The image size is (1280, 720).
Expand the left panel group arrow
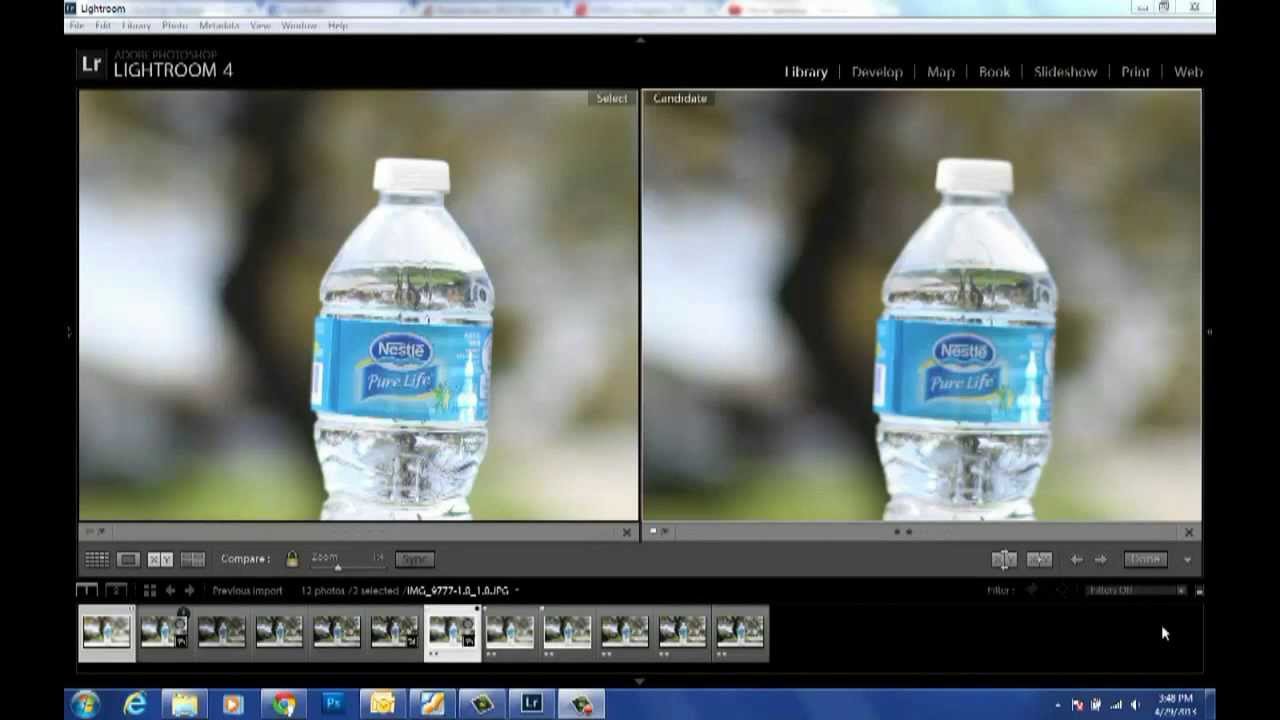69,332
